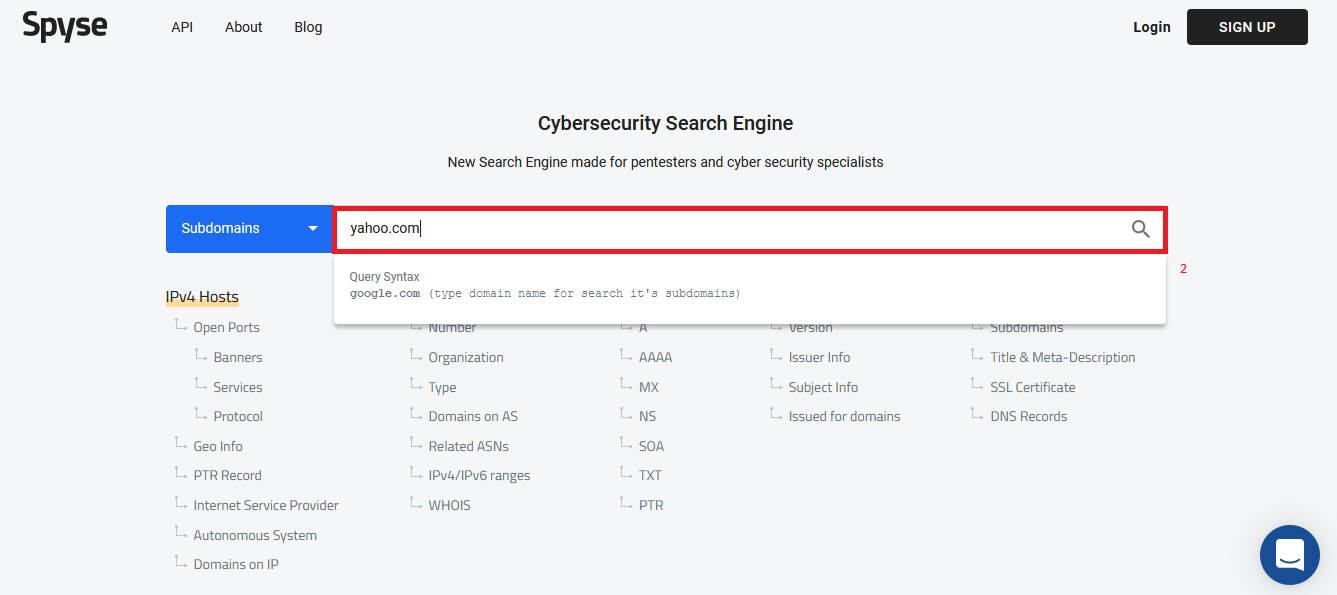Click the Spyse logo

click(64, 26)
